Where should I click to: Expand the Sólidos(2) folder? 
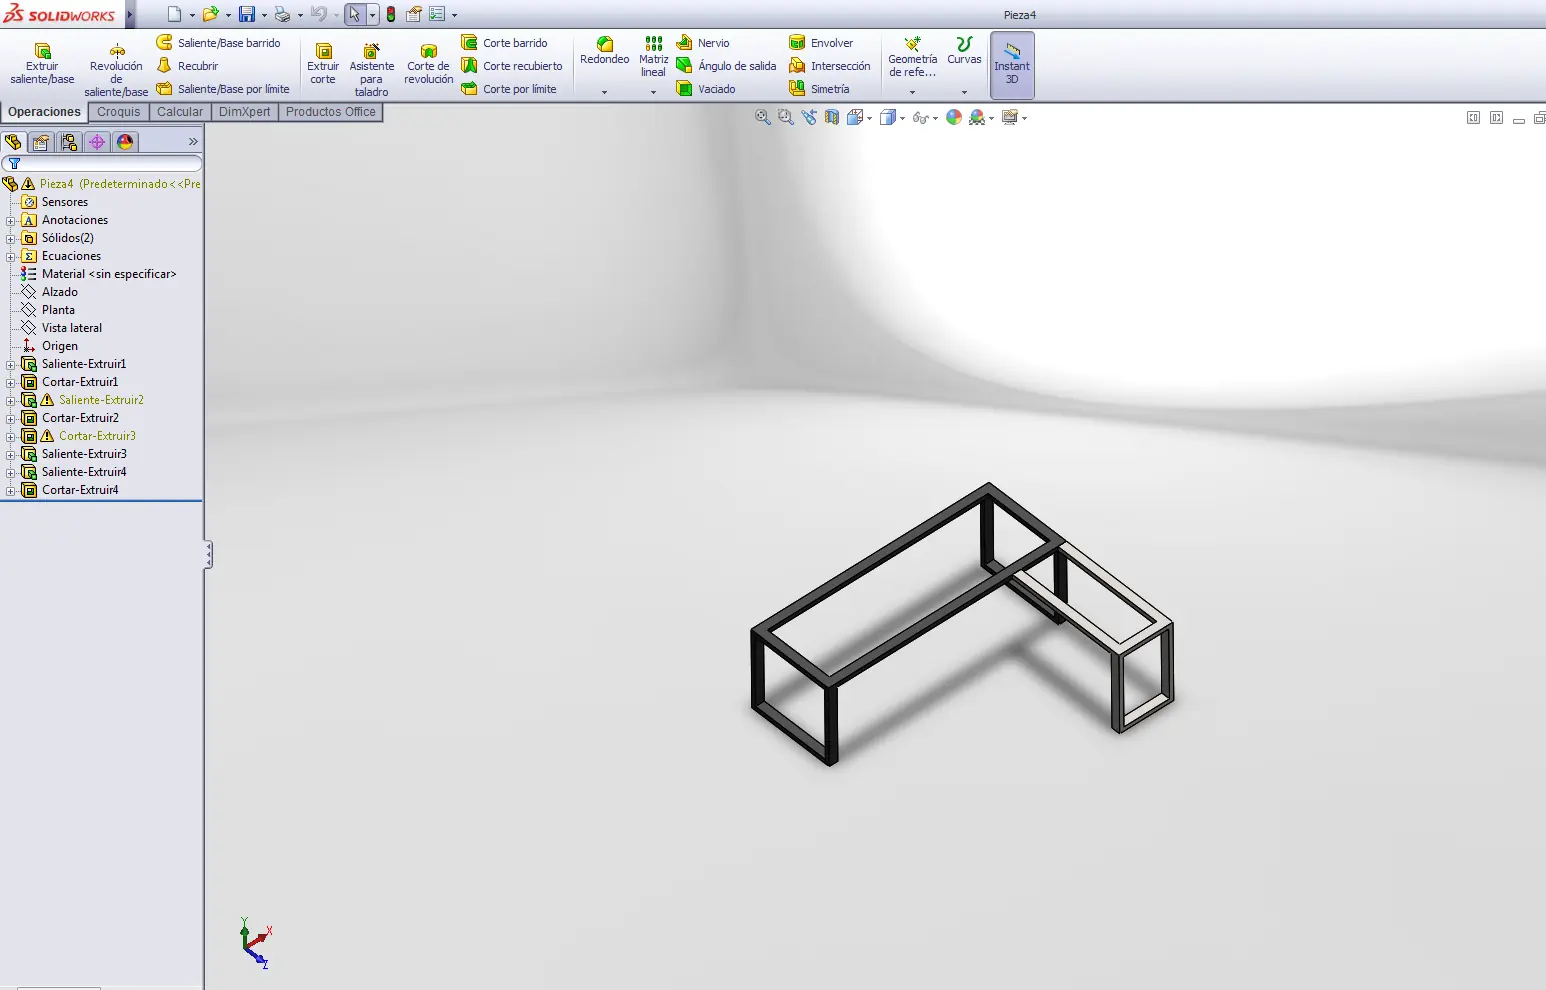[x=10, y=238]
